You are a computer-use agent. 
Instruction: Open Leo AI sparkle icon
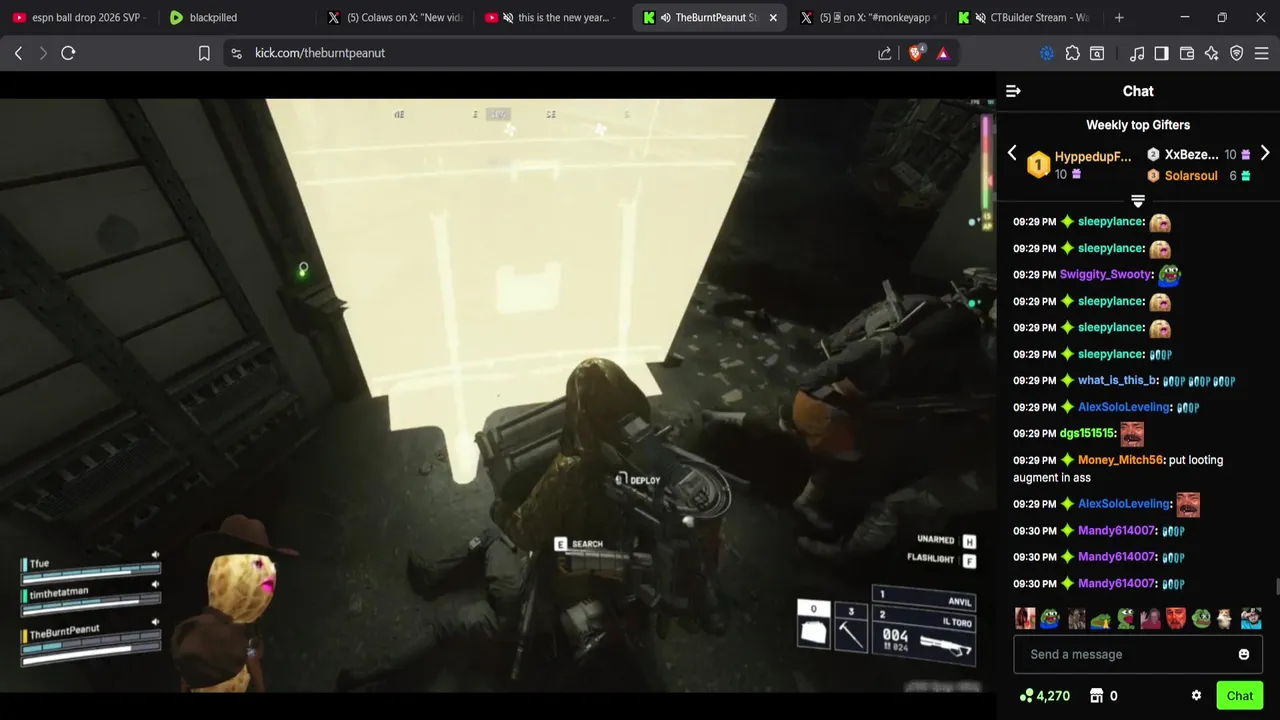1212,53
